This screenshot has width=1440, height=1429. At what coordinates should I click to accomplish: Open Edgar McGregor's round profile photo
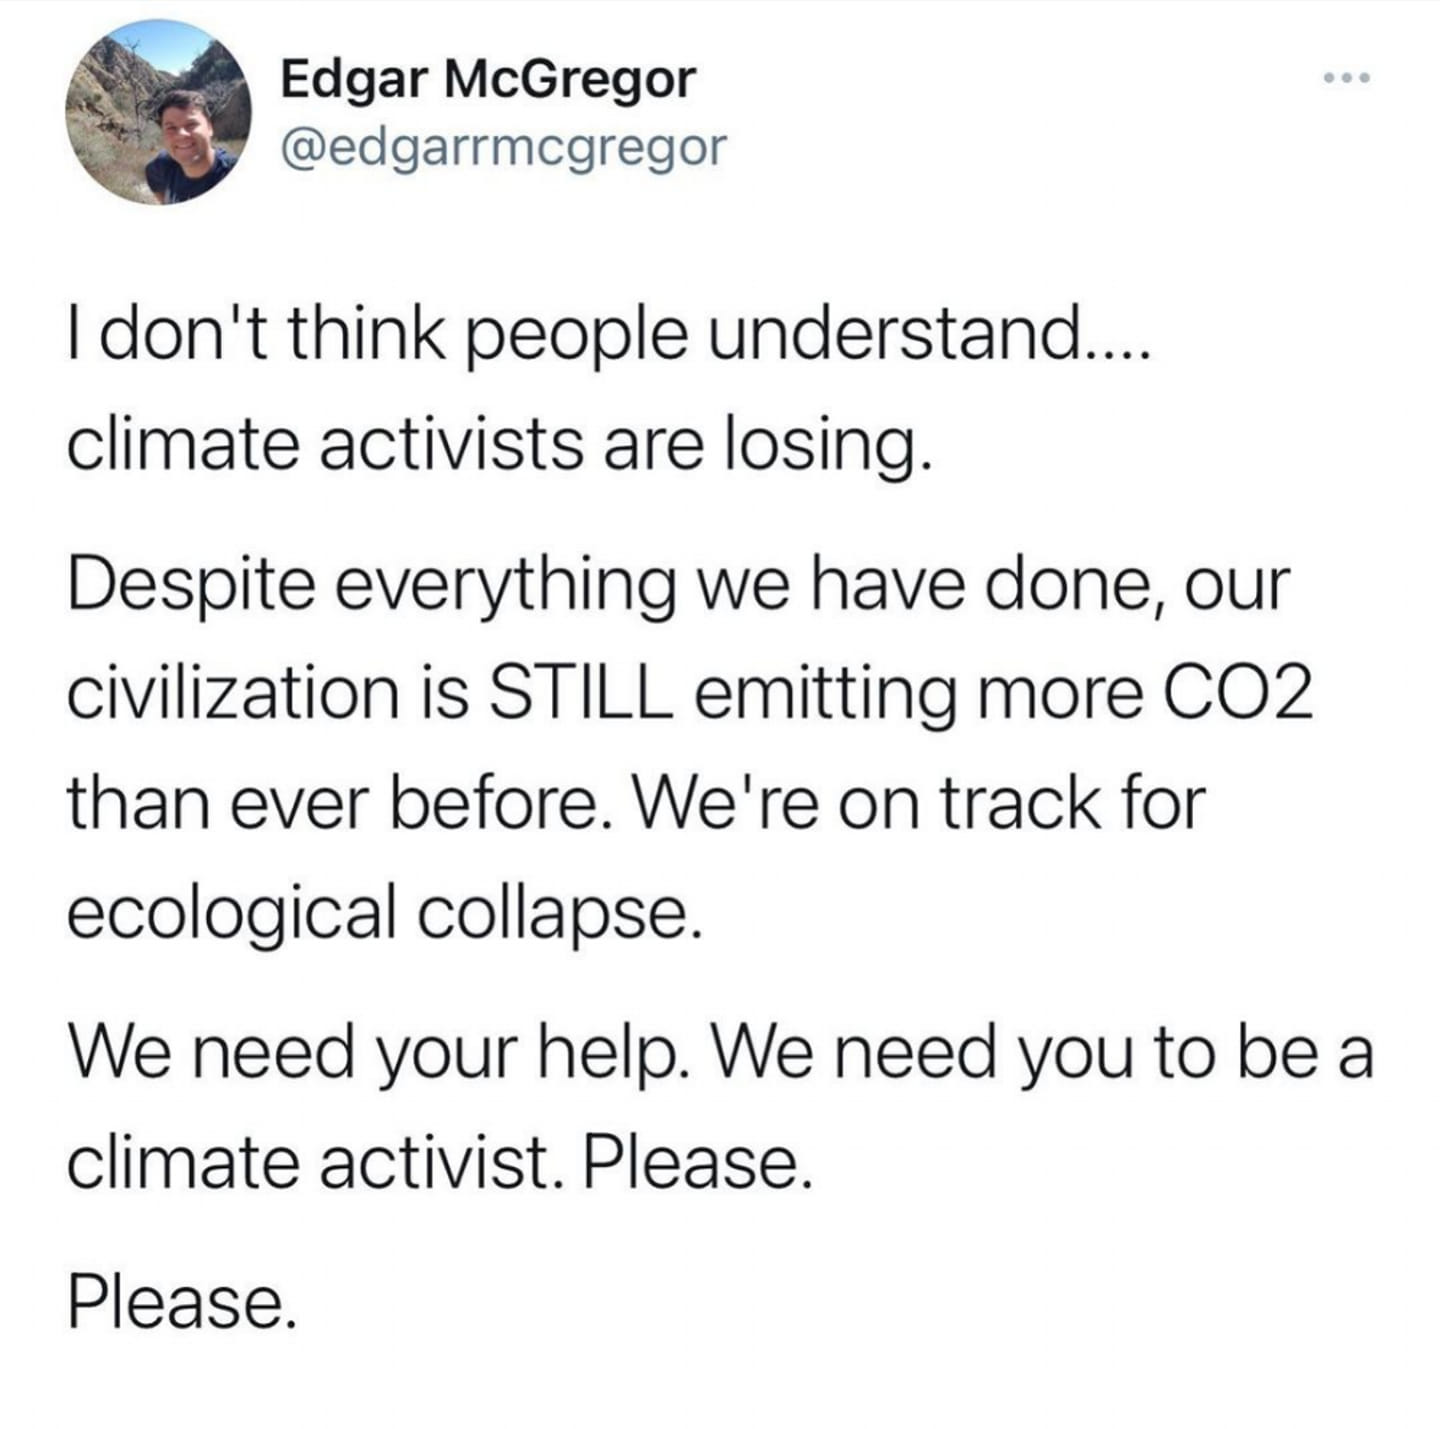pos(158,112)
